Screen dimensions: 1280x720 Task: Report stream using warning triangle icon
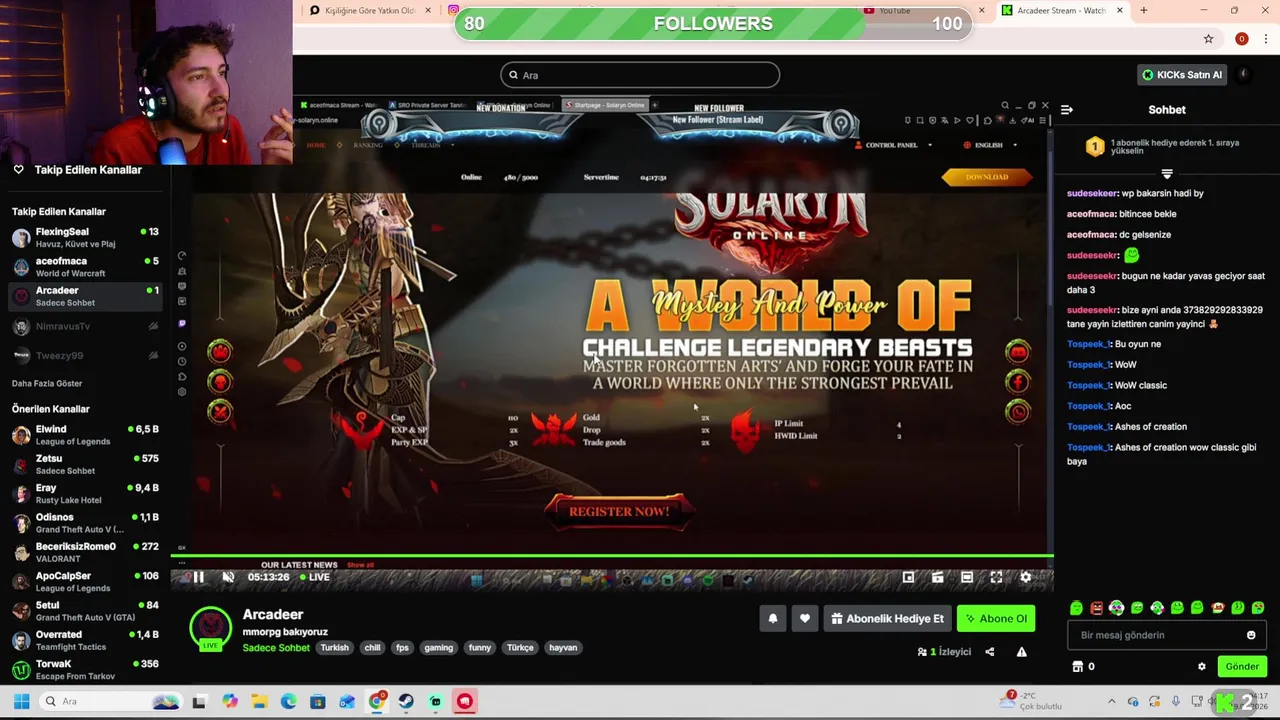tap(1021, 652)
